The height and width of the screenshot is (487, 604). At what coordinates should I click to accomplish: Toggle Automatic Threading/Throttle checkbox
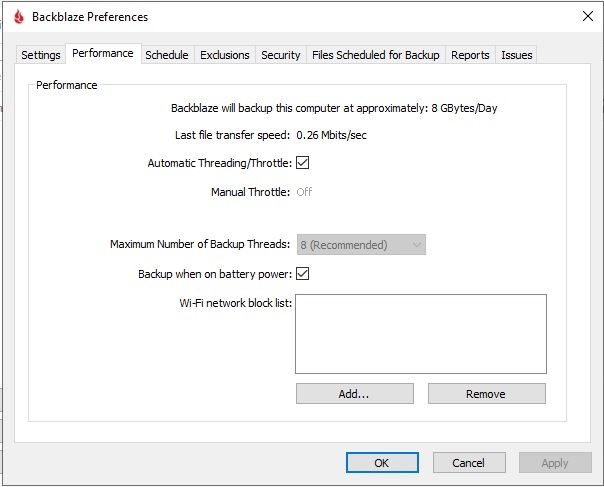302,163
